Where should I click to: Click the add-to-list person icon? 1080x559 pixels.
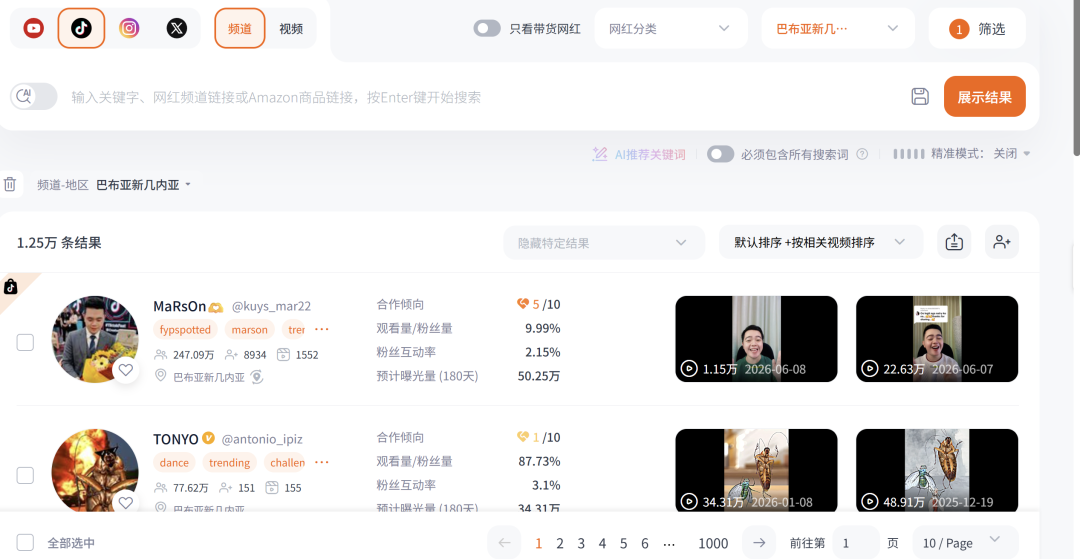click(x=1001, y=242)
